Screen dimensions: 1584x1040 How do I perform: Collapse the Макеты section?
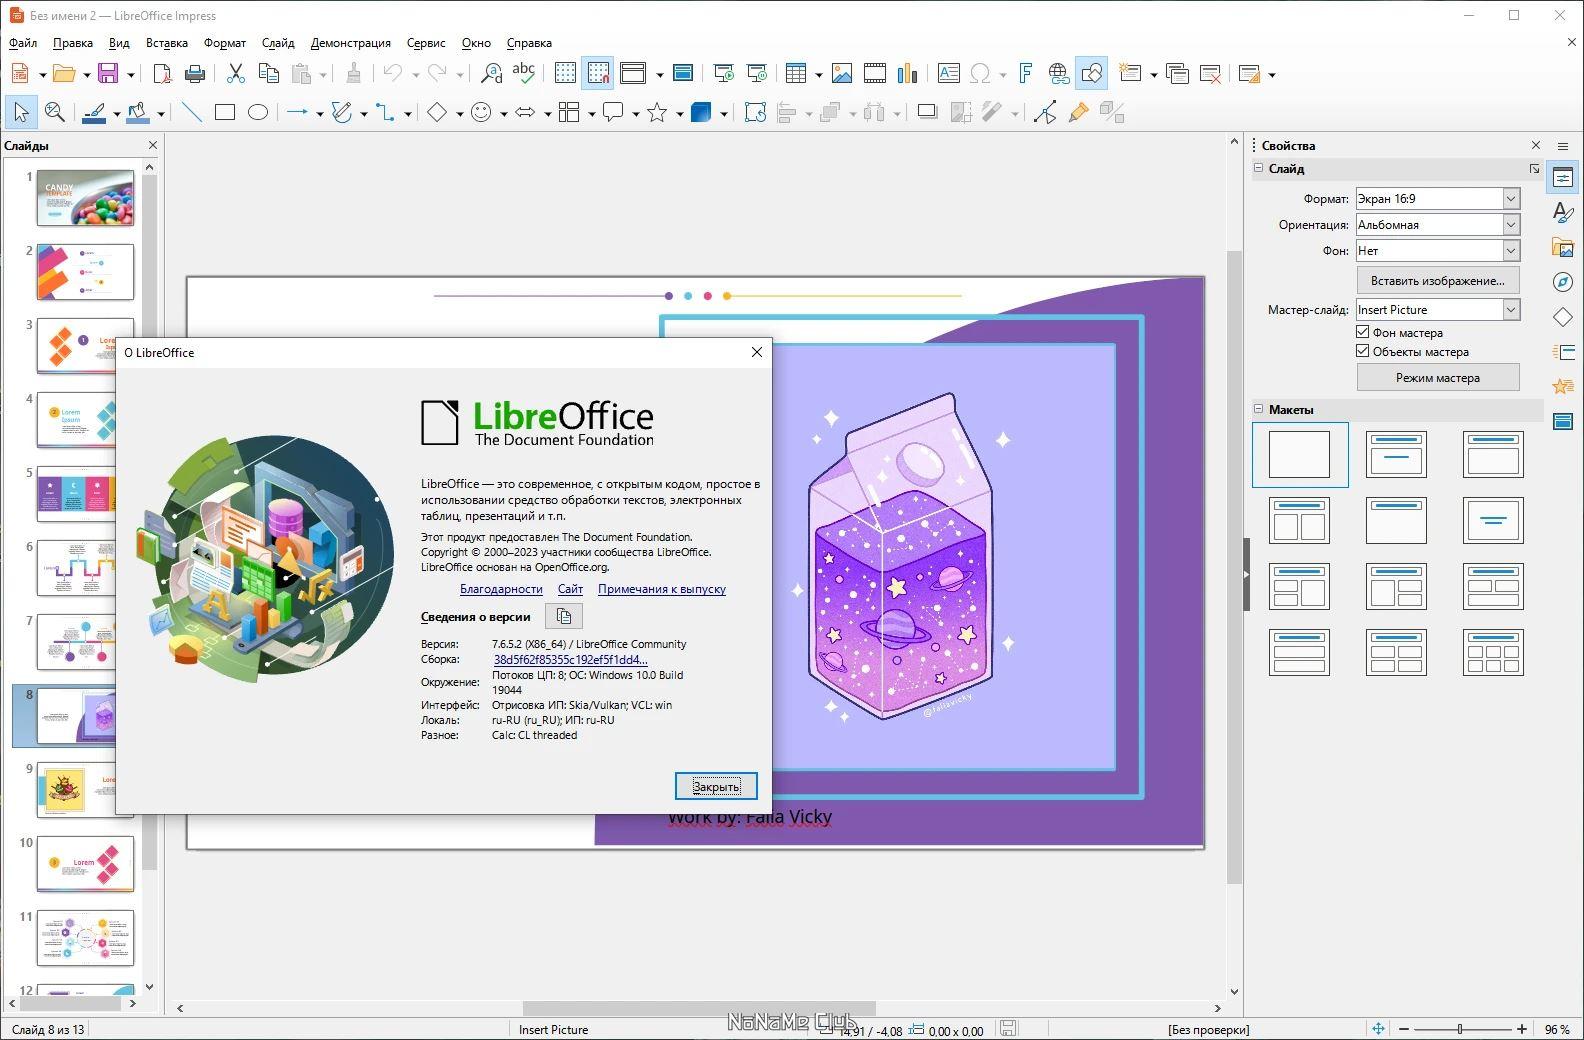click(x=1259, y=409)
